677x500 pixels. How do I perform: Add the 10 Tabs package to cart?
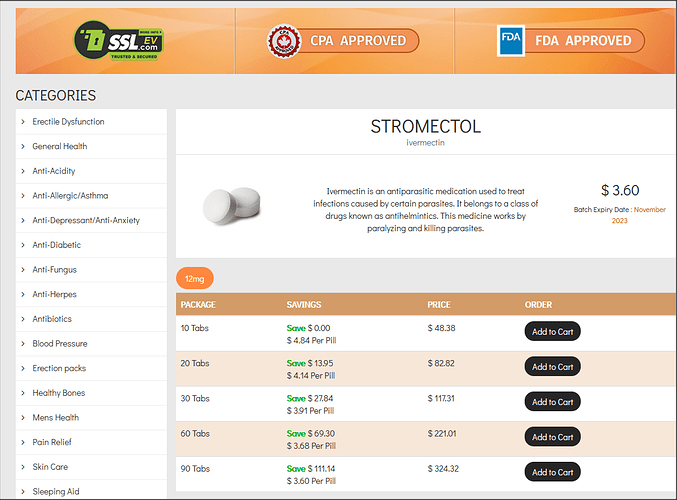coord(552,332)
